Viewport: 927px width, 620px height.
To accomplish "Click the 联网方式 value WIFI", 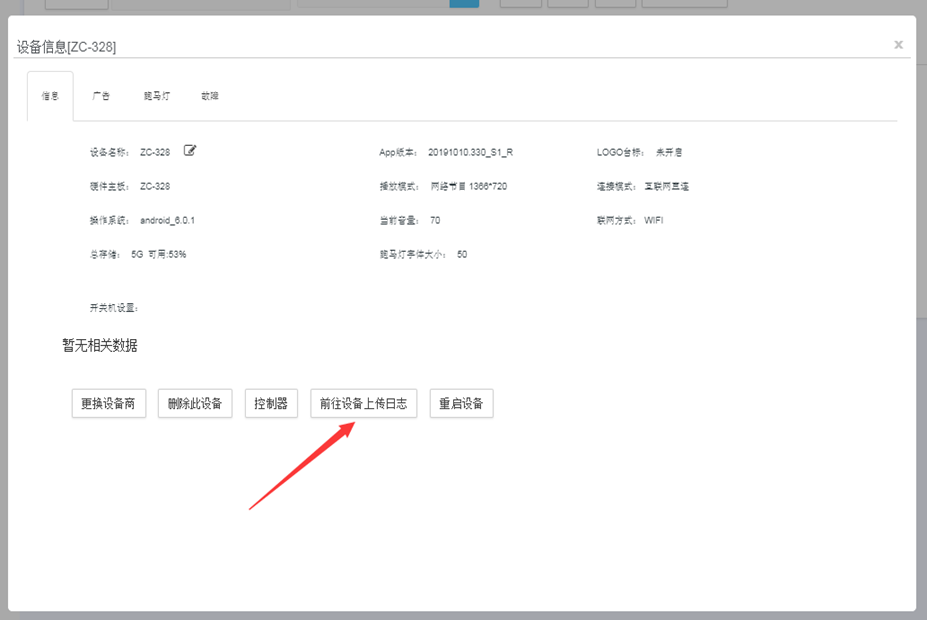I will (654, 220).
